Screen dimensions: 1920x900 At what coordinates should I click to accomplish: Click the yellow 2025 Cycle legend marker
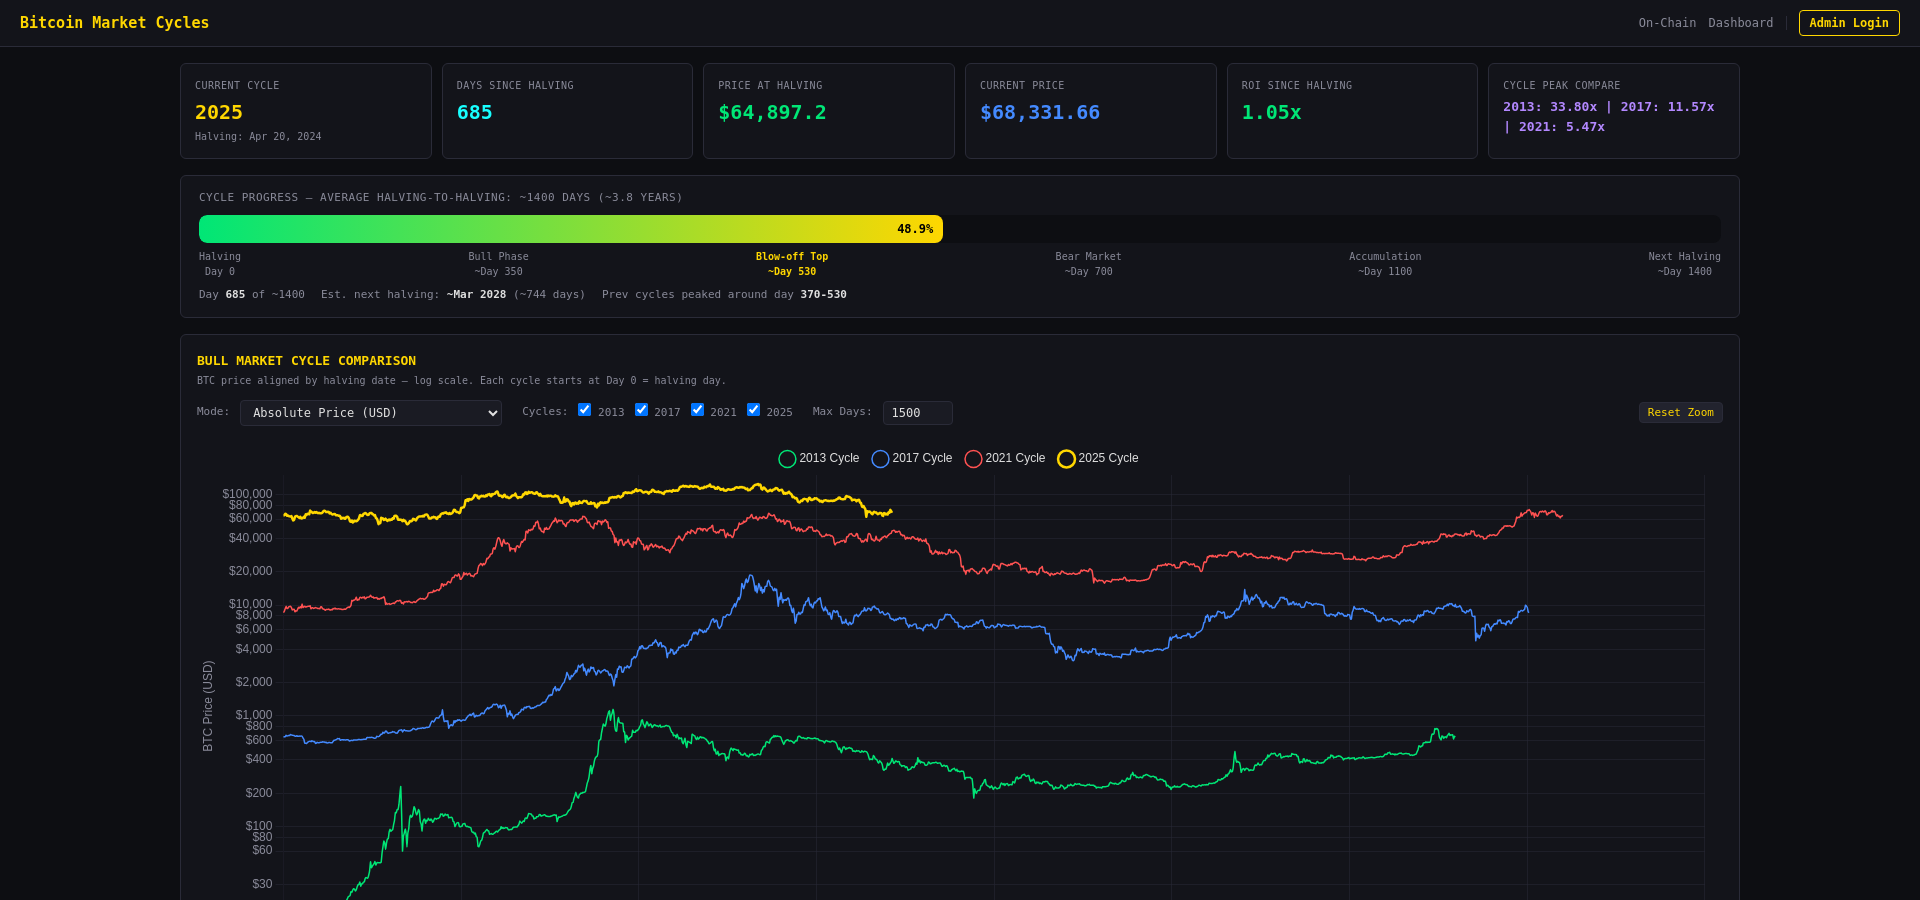click(1066, 458)
